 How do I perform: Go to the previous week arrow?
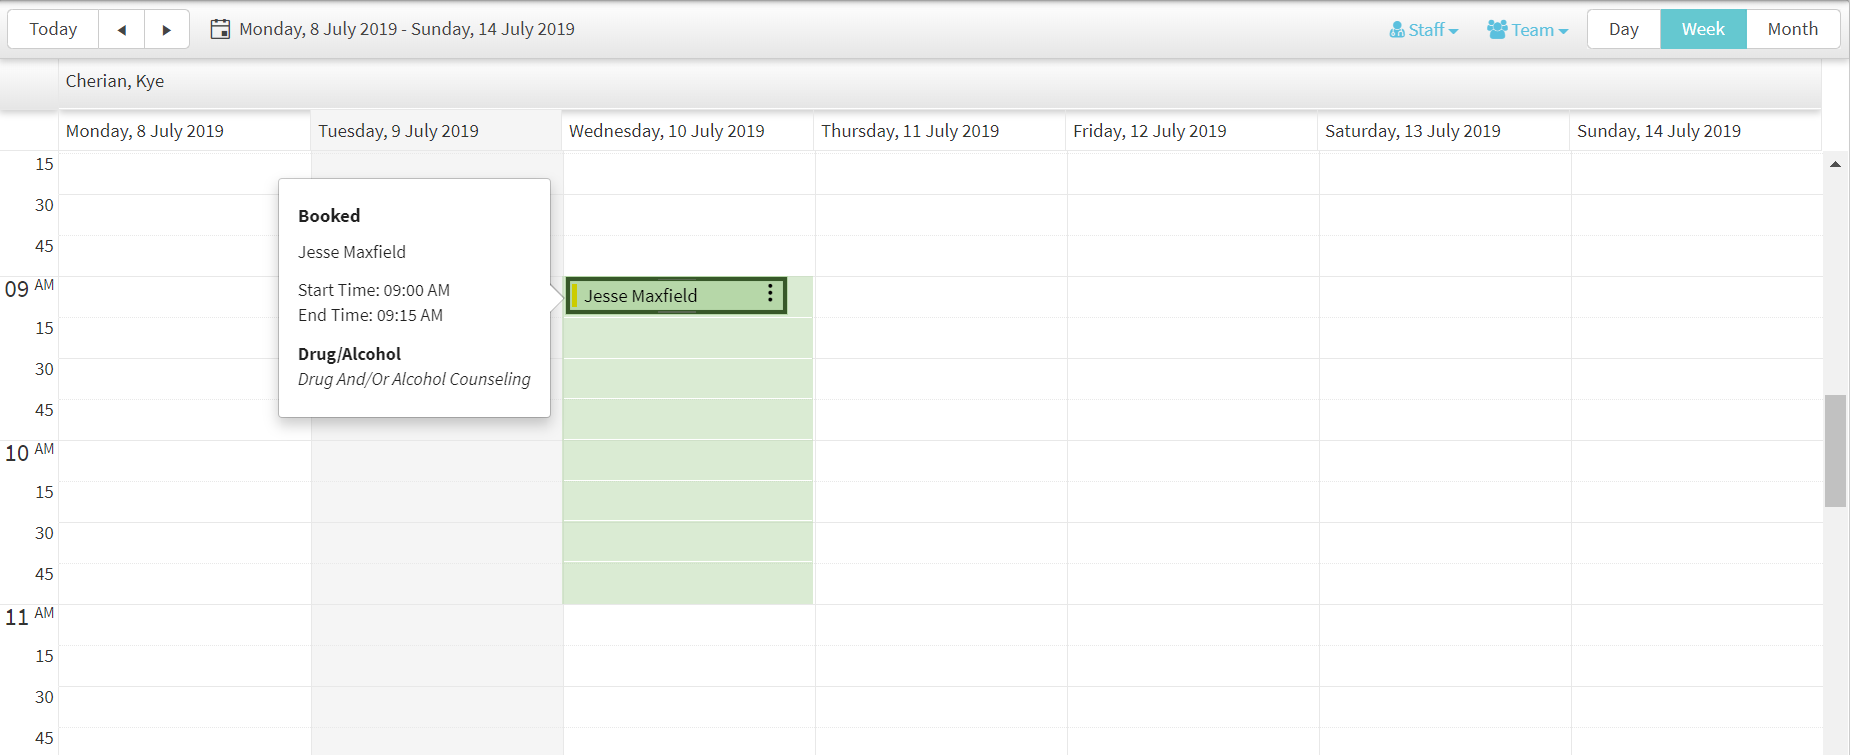click(x=122, y=30)
